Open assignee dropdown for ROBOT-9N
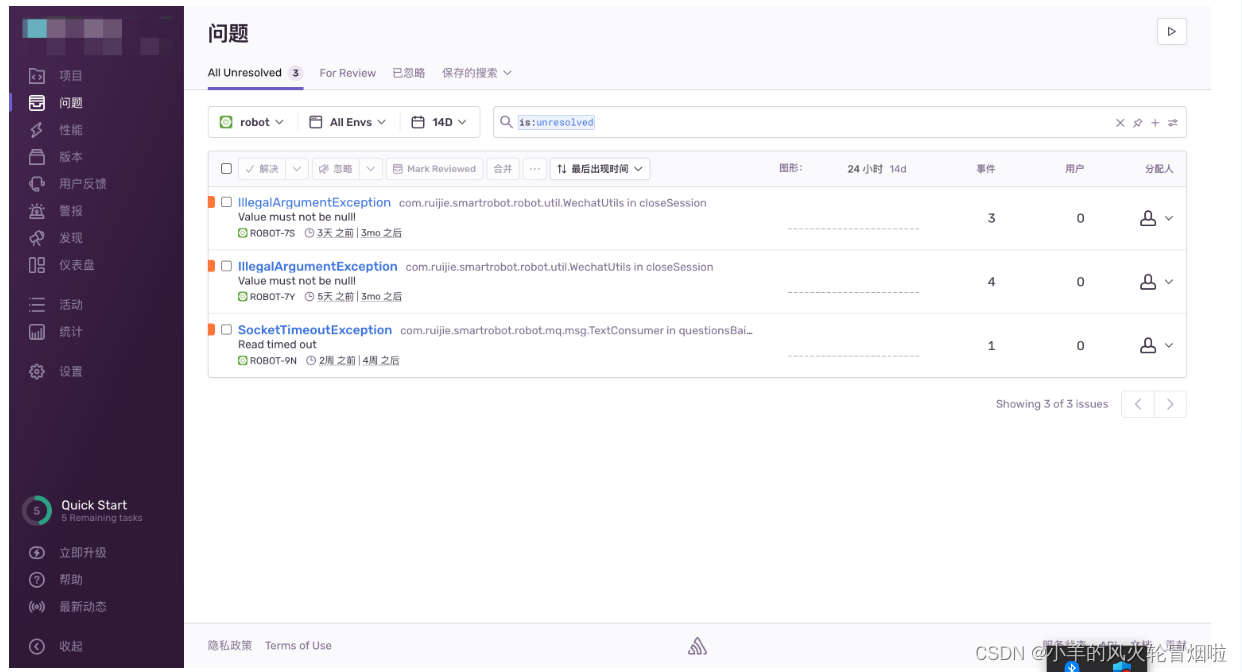Screen dimensions: 1242x672 [x=1156, y=345]
